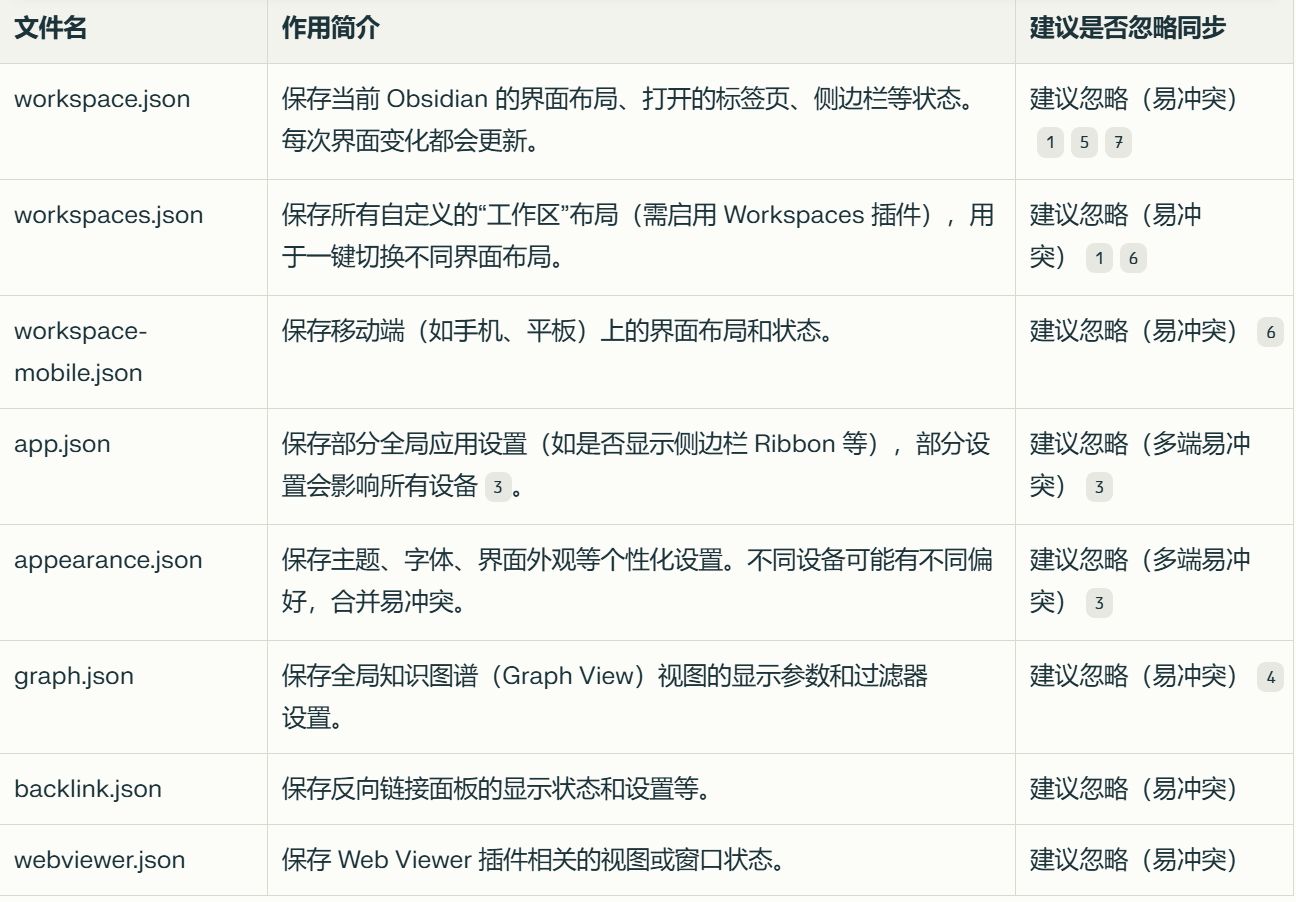1296x902 pixels.
Task: Open citation 6 in the workspaces.json row
Action: [x=1133, y=259]
